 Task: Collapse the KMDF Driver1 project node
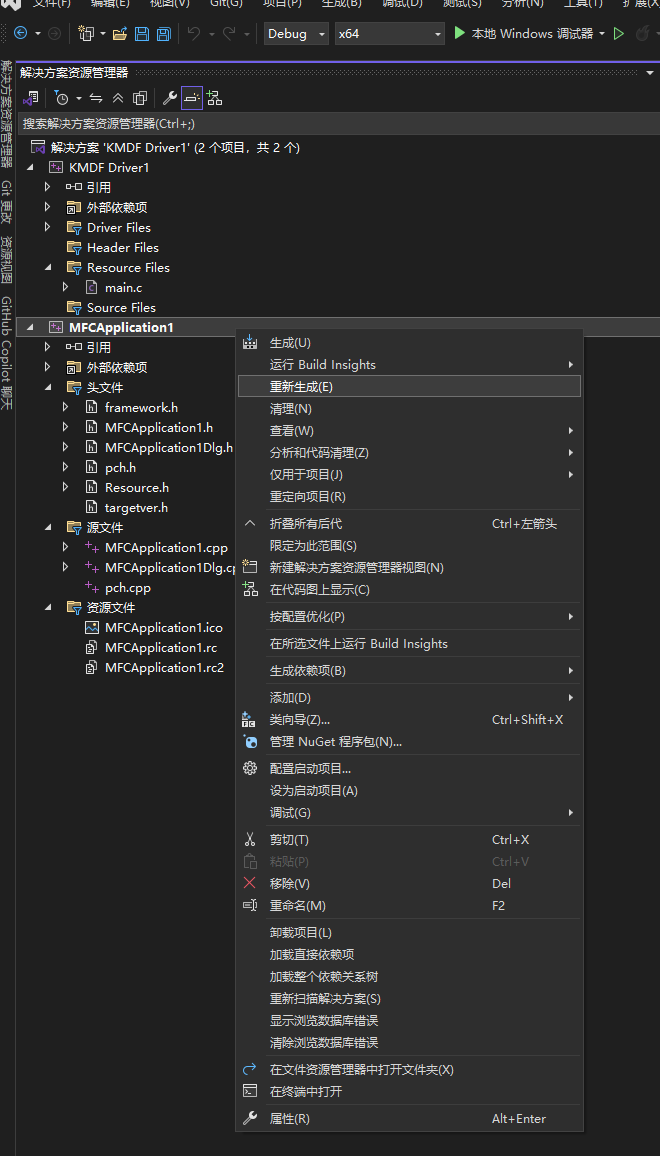coord(30,167)
